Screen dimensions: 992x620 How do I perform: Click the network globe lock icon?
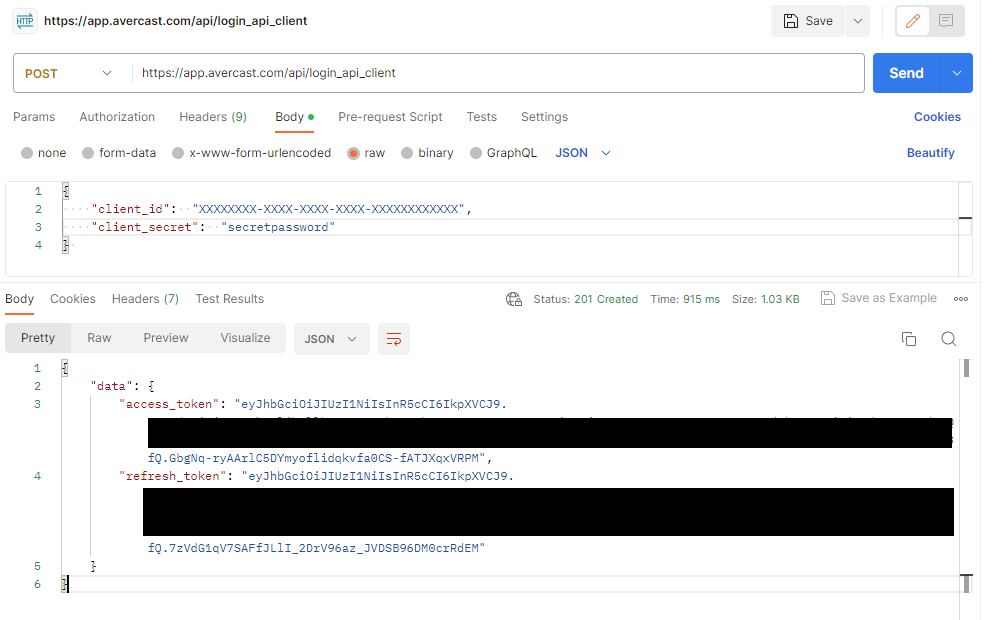click(514, 299)
